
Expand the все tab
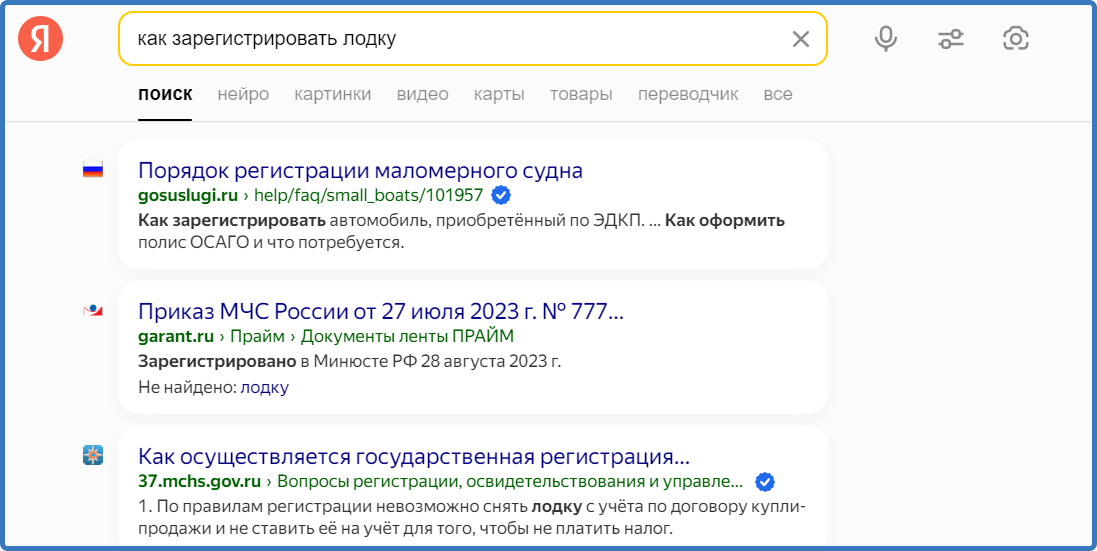(x=778, y=94)
